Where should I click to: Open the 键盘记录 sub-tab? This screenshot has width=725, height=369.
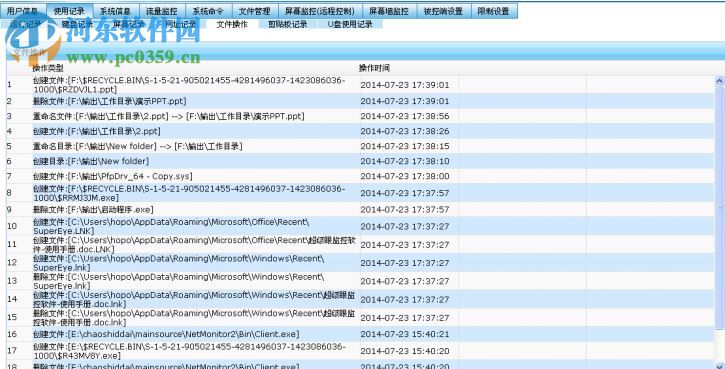pyautogui.click(x=77, y=24)
